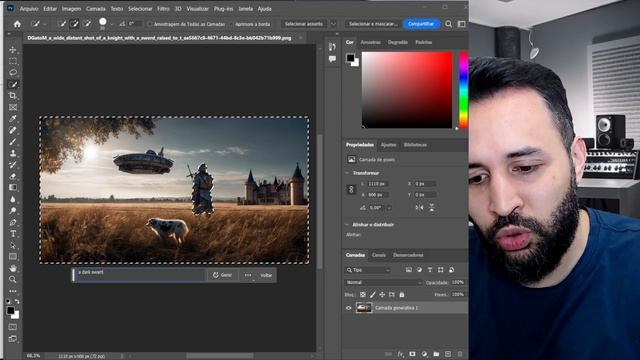Select the Path Selection tool
Screen dimensions: 640x360
click(13, 245)
